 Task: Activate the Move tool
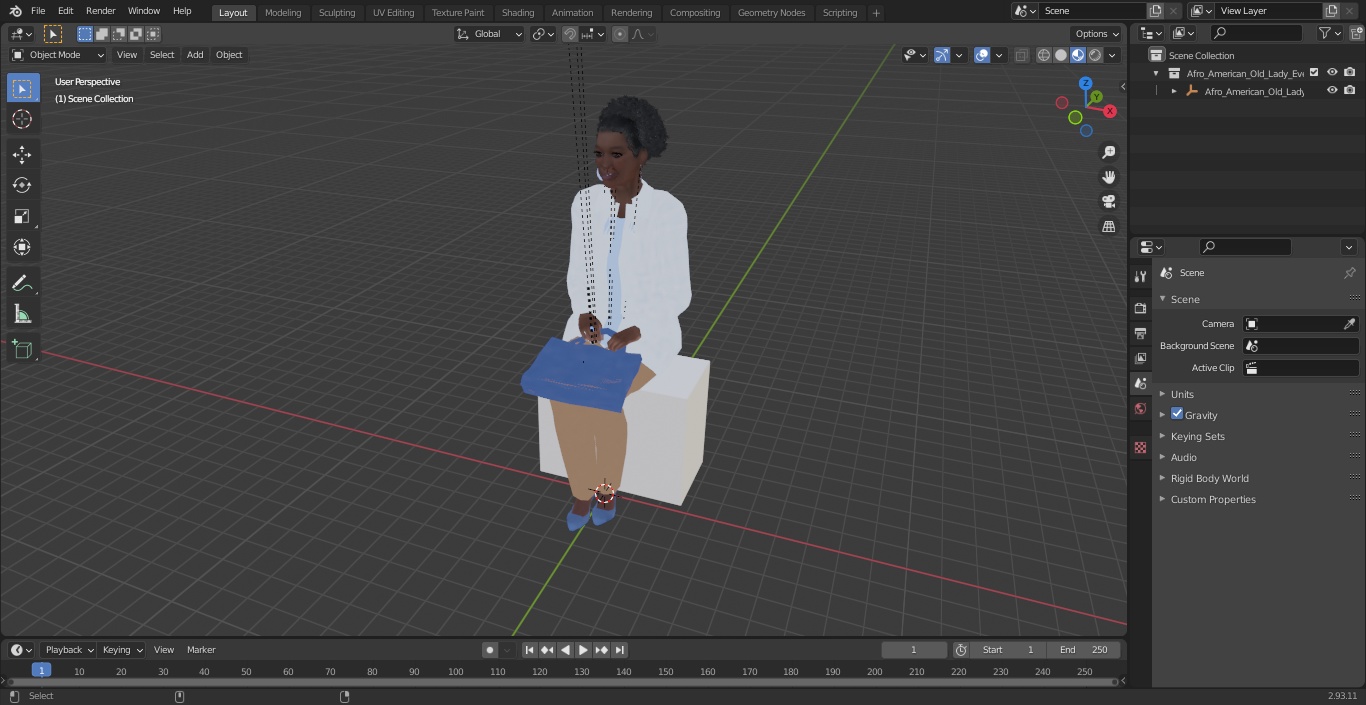[22, 154]
